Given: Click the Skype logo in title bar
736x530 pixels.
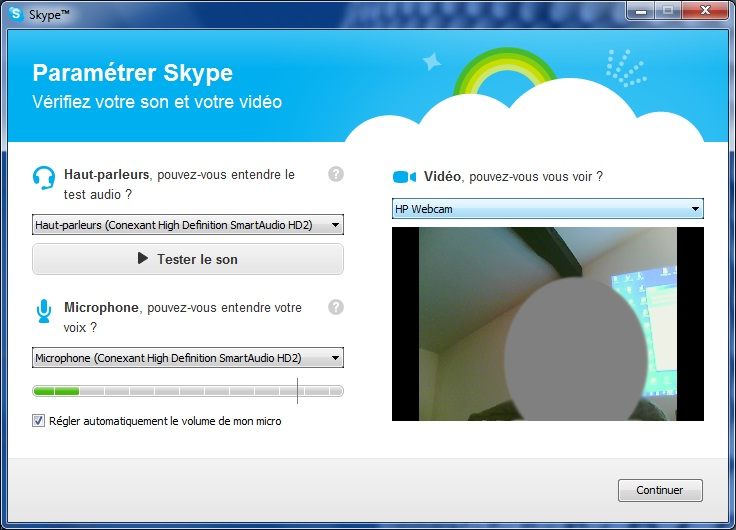Looking at the screenshot, I should (16, 14).
